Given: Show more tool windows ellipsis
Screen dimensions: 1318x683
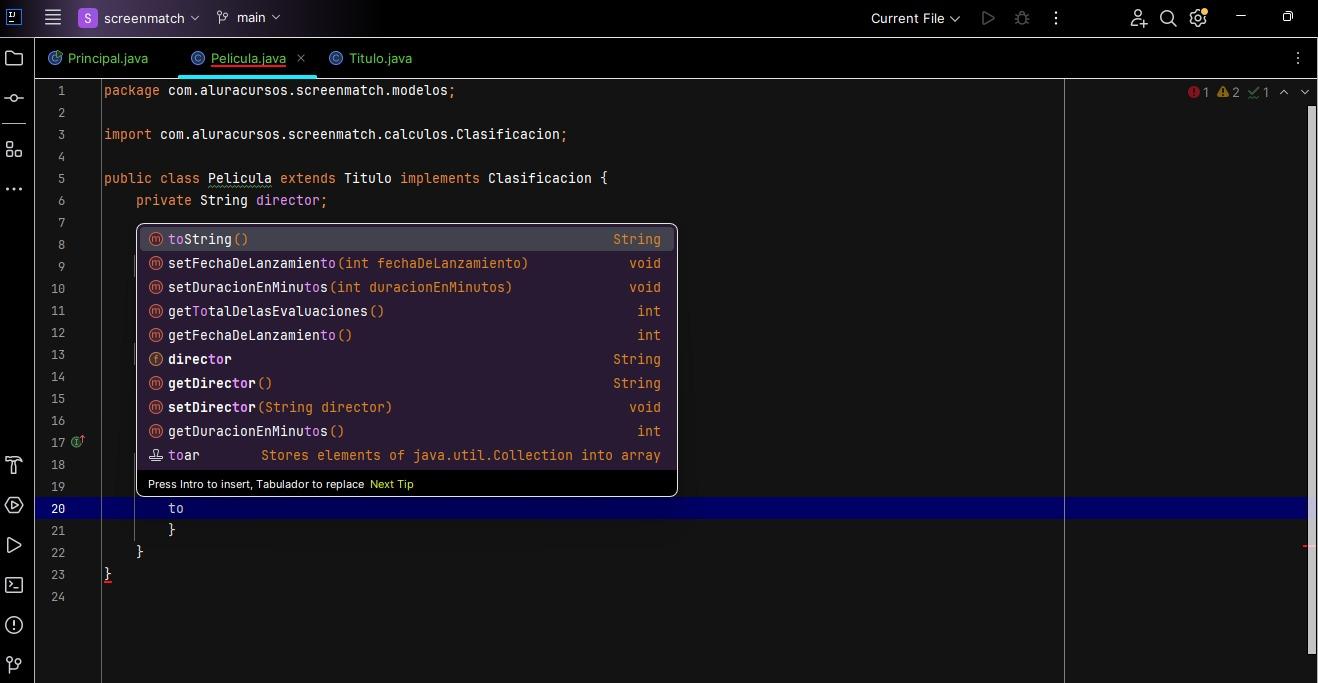Looking at the screenshot, I should [x=14, y=189].
